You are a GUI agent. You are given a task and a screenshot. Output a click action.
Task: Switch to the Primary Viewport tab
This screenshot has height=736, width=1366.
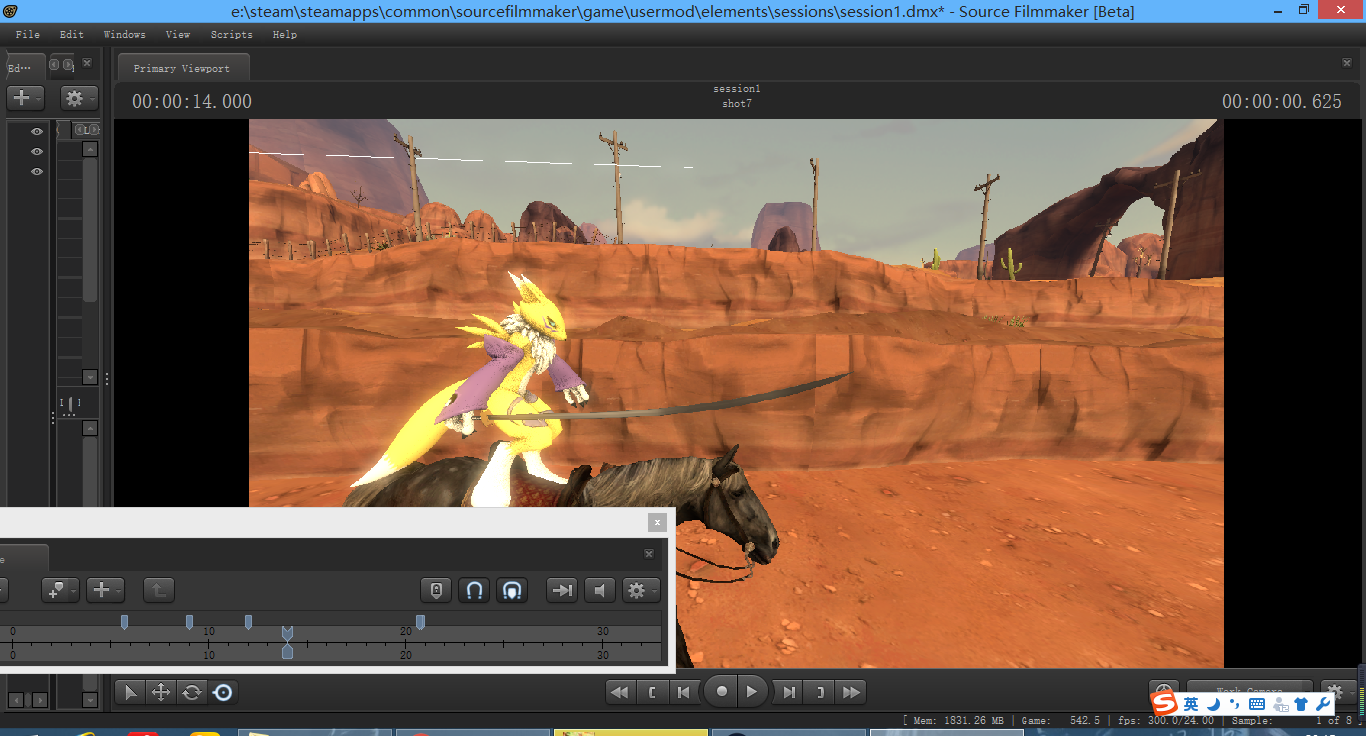(x=182, y=68)
